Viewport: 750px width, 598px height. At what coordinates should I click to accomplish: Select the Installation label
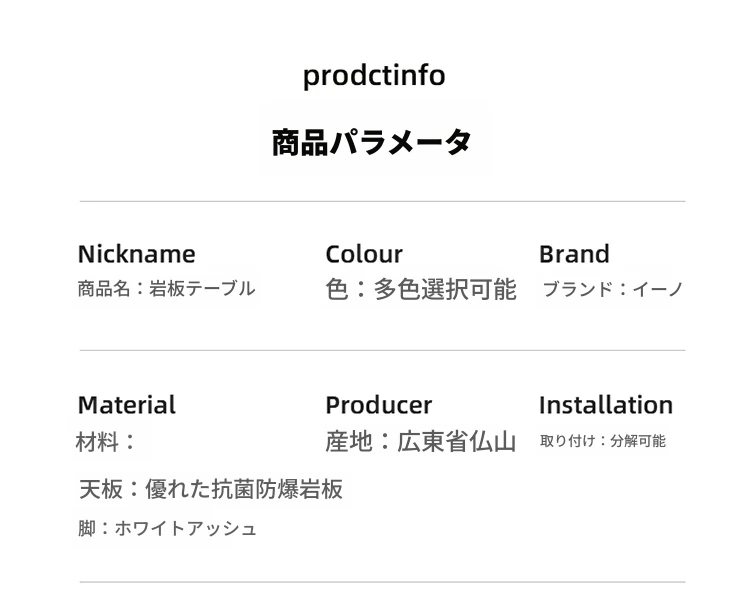click(x=605, y=405)
